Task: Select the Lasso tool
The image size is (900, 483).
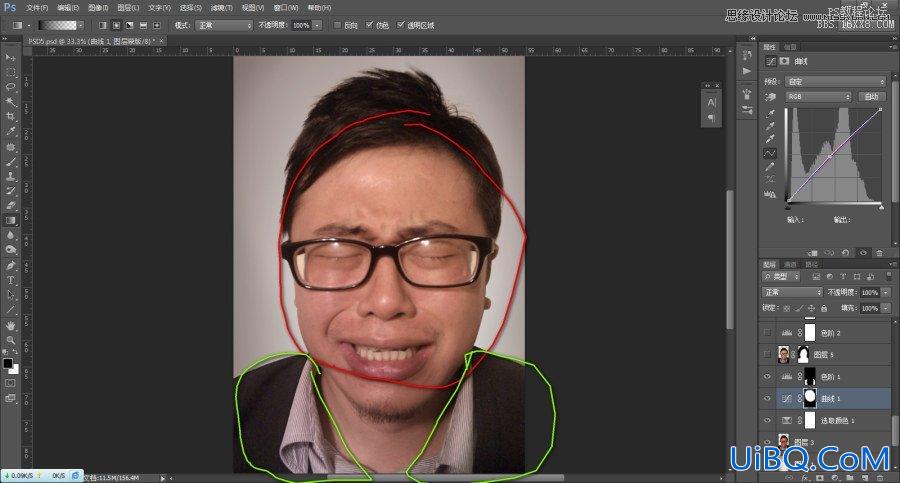Action: (10, 87)
